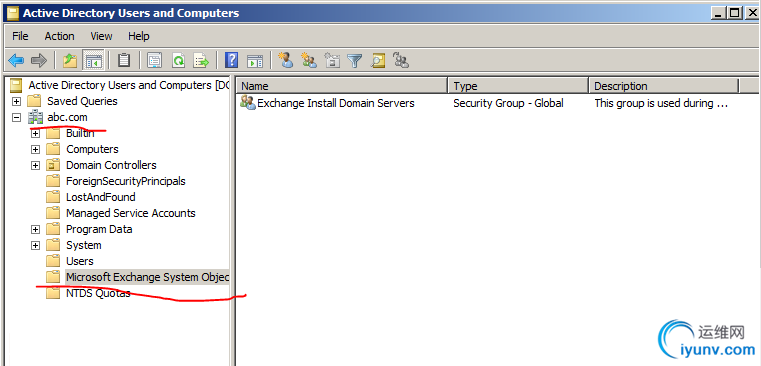761x366 pixels.
Task: Open the File menu
Action: tap(20, 36)
